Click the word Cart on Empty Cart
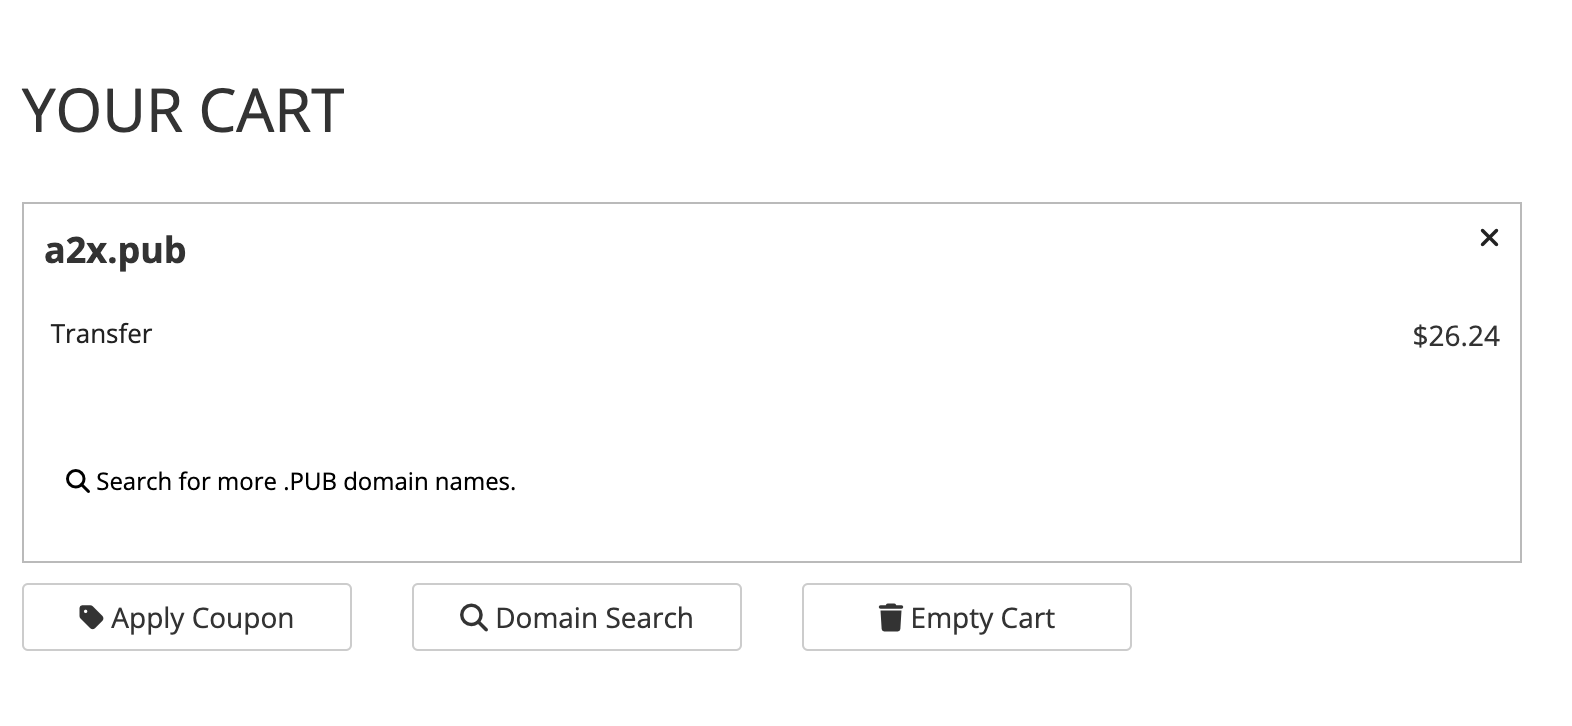1572x726 pixels. 1027,619
